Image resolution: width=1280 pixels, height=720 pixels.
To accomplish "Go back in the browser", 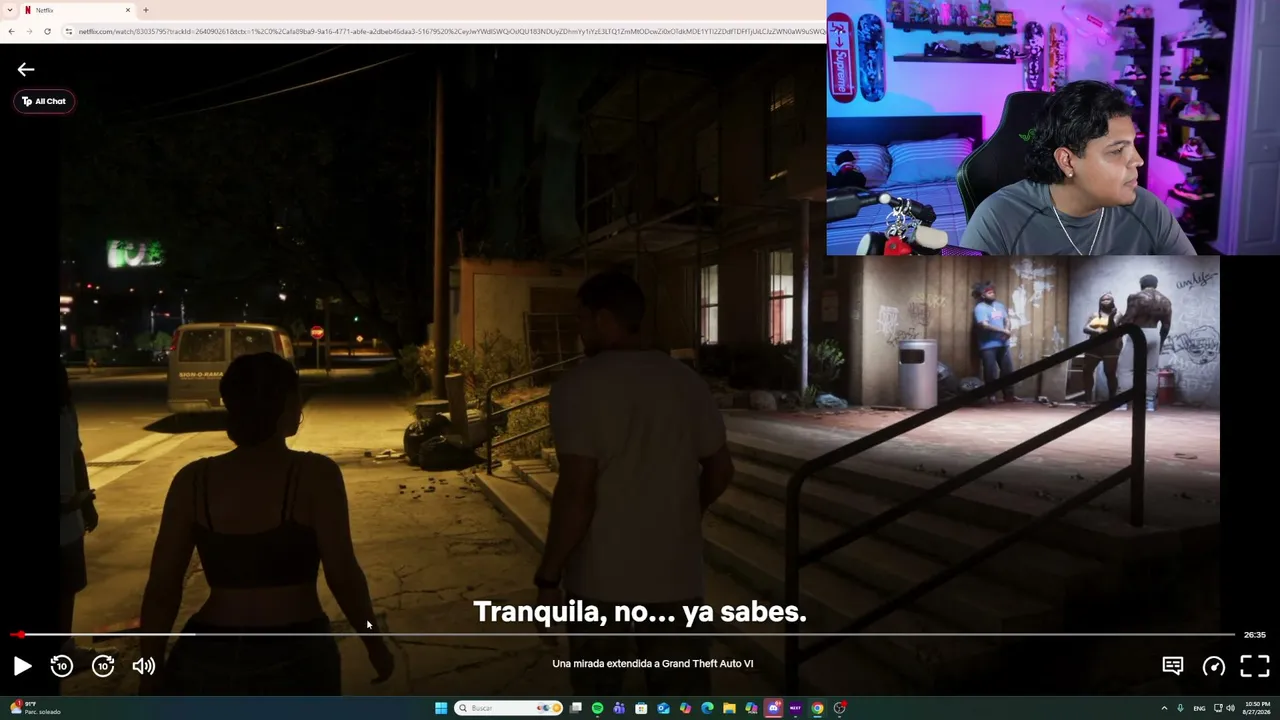I will pos(11,31).
